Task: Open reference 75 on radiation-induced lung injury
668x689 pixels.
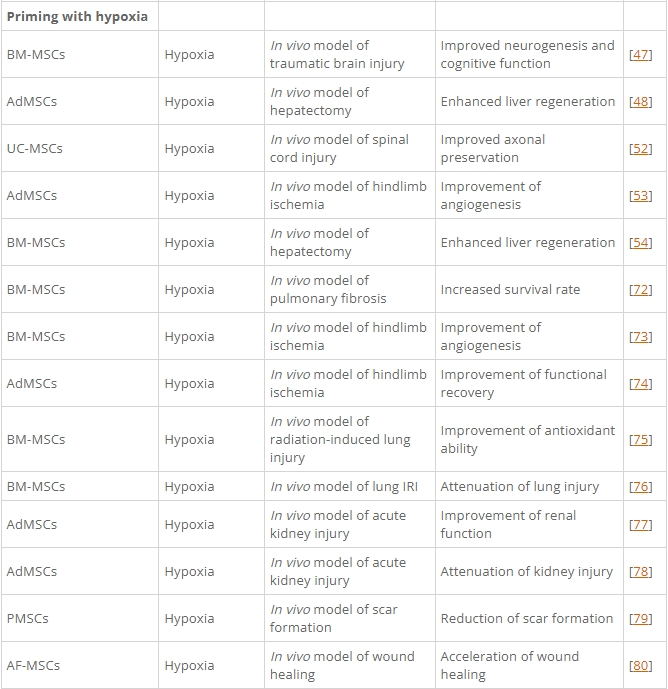Action: [640, 439]
